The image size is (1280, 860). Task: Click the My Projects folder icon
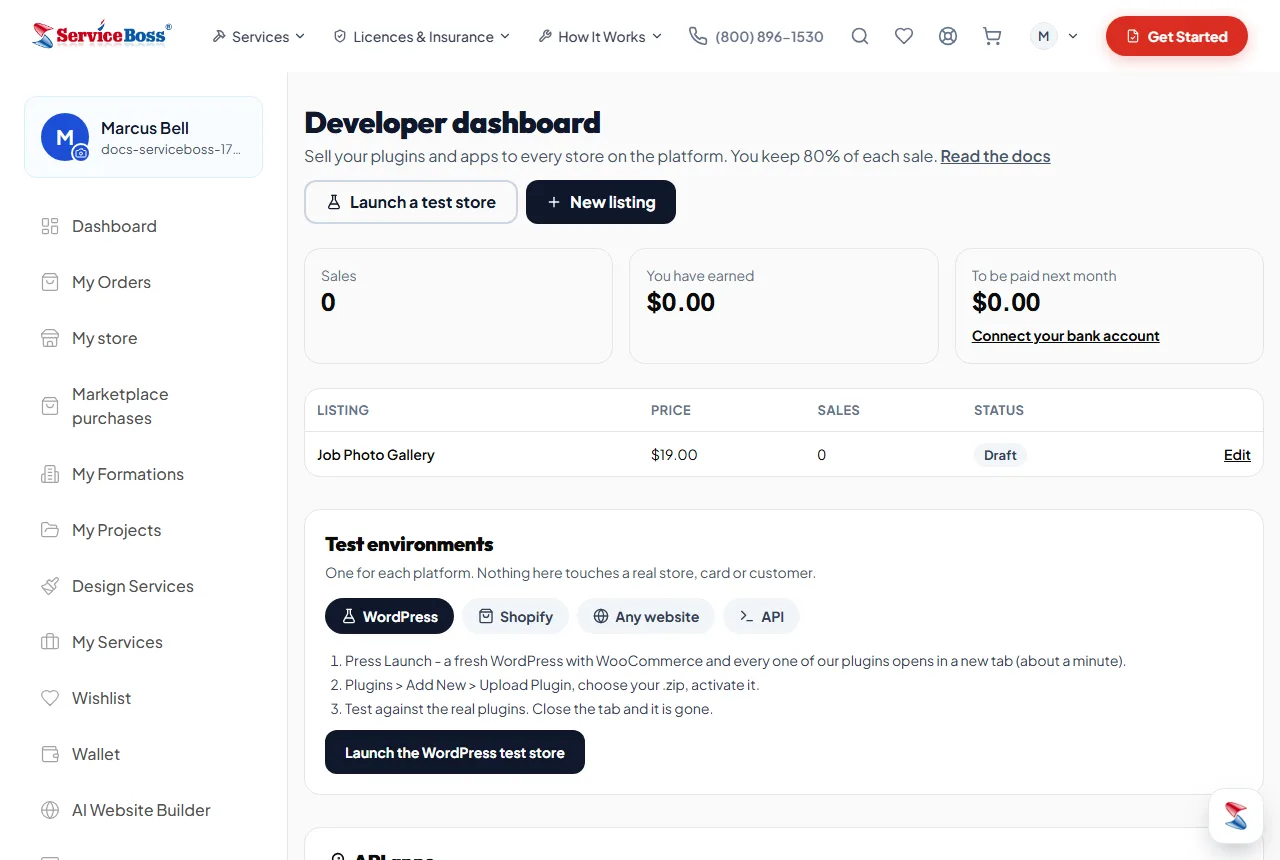50,530
